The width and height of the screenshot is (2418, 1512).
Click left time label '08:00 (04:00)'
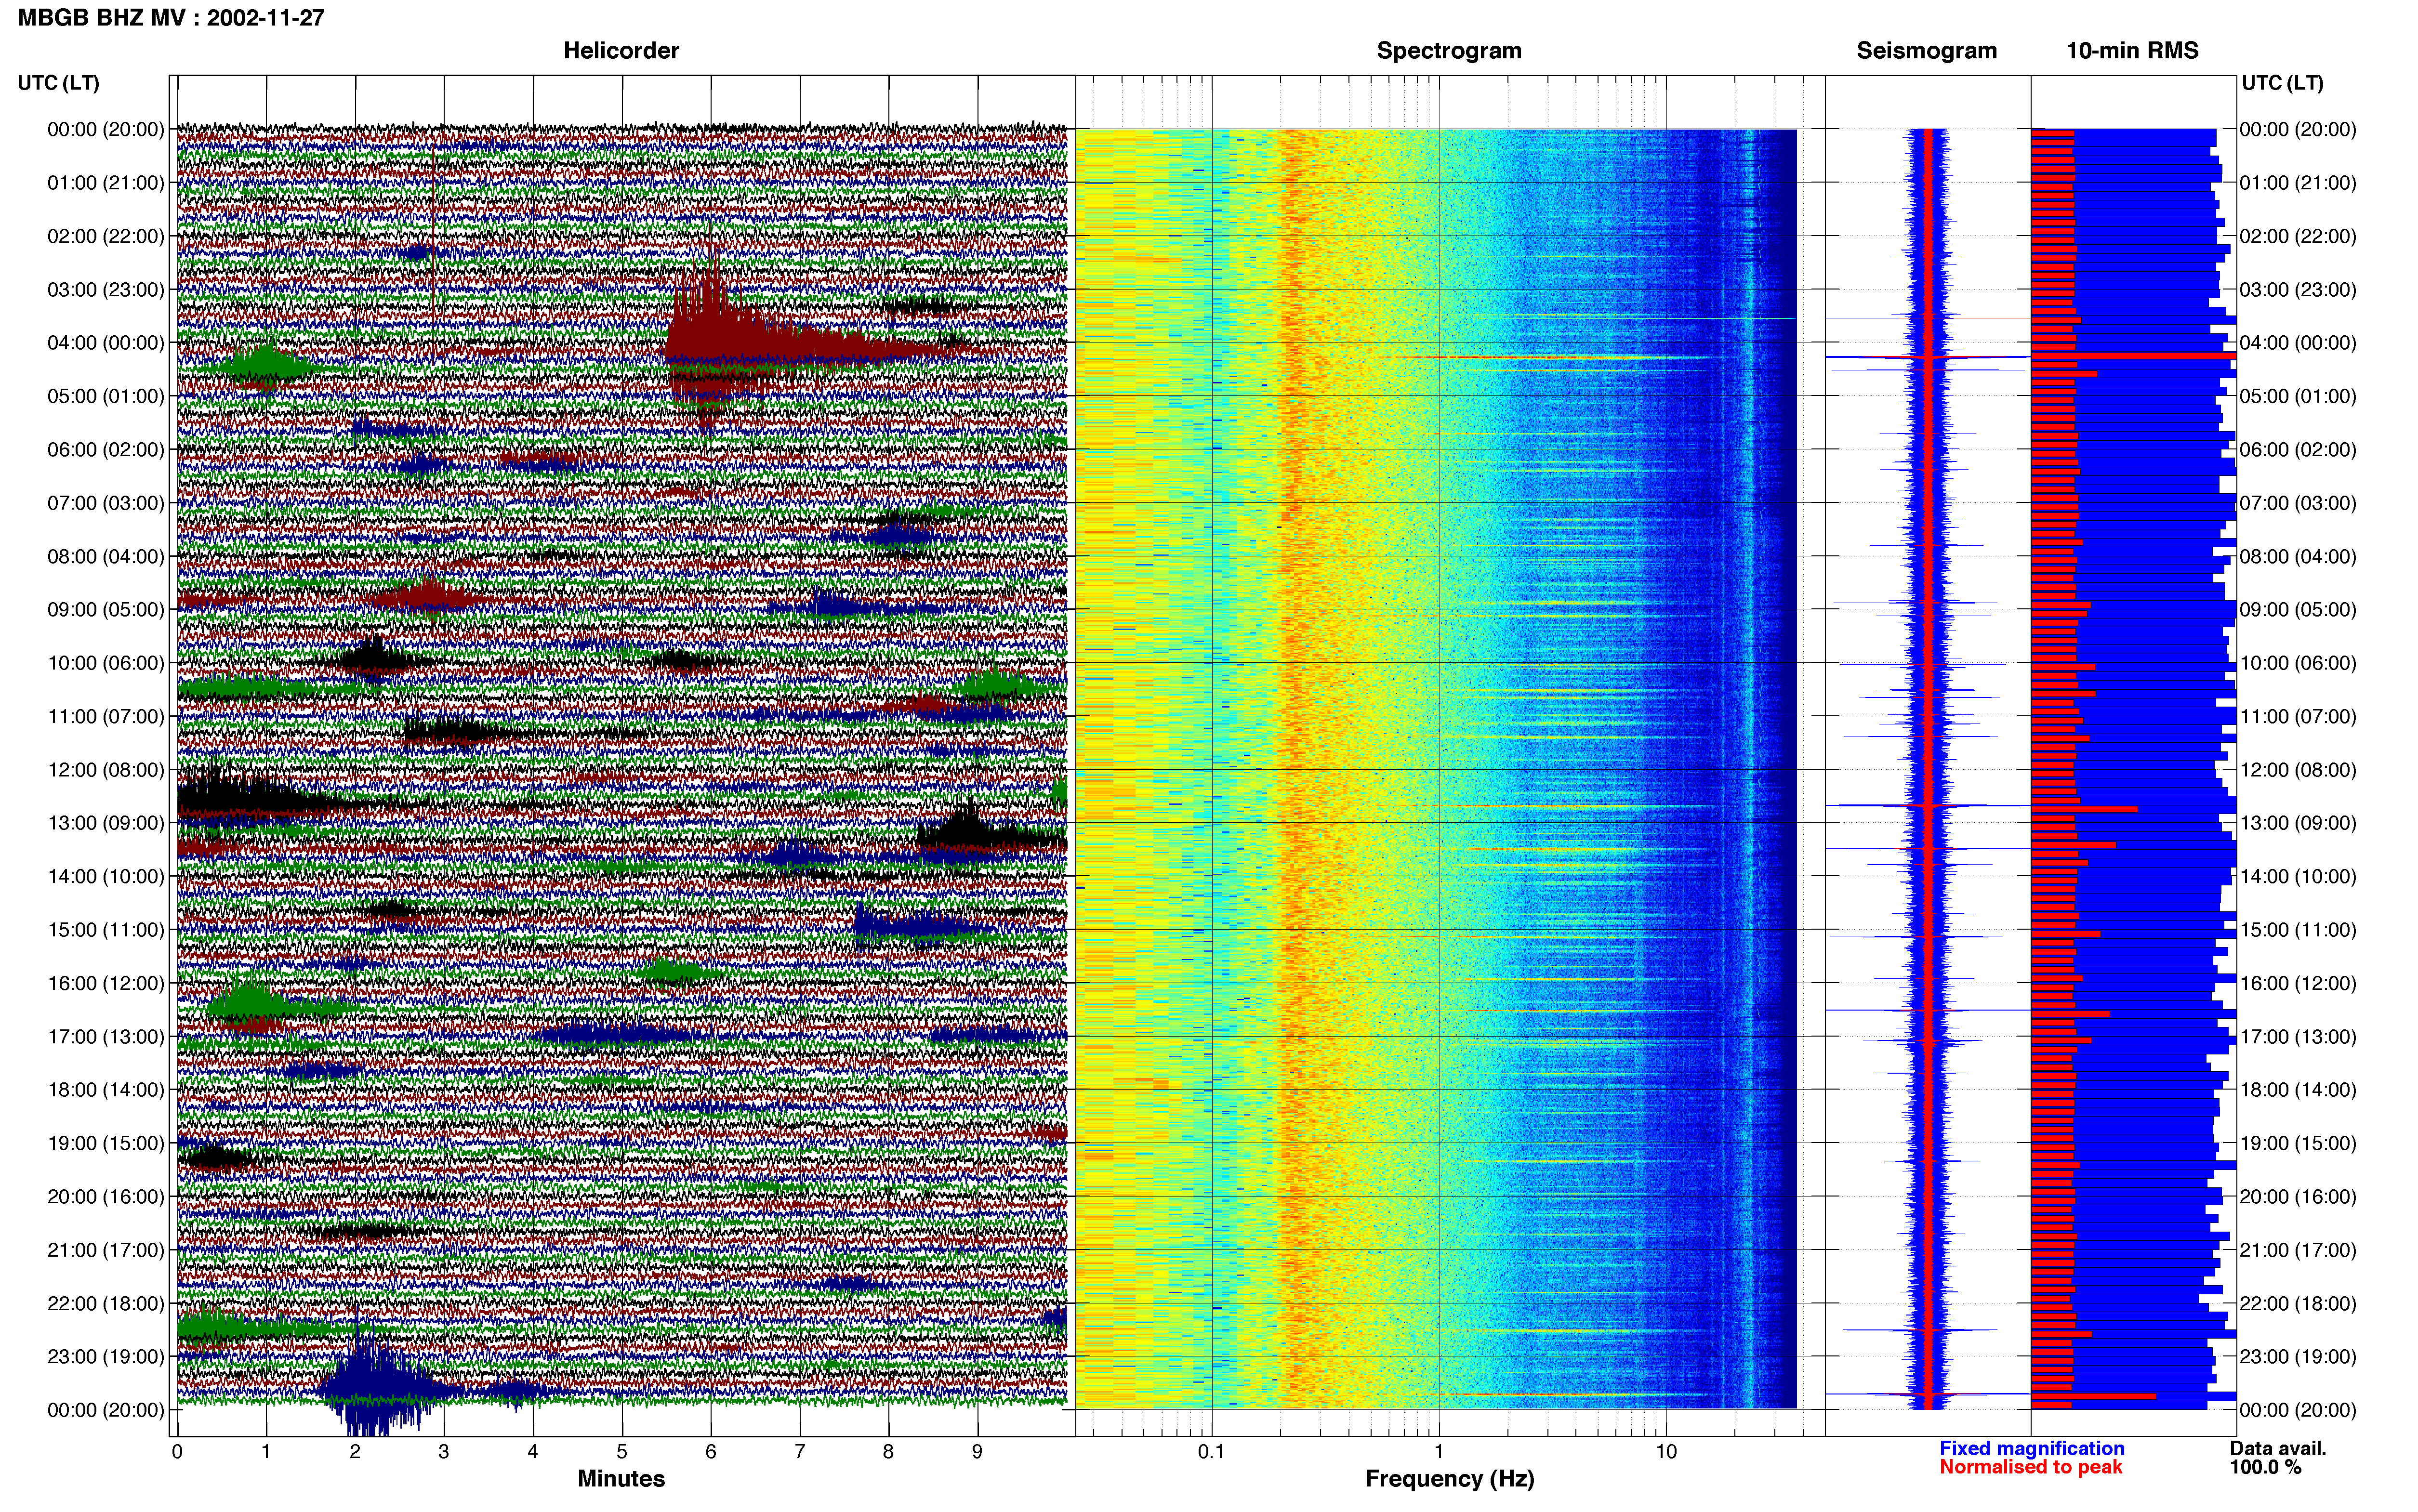click(x=106, y=556)
